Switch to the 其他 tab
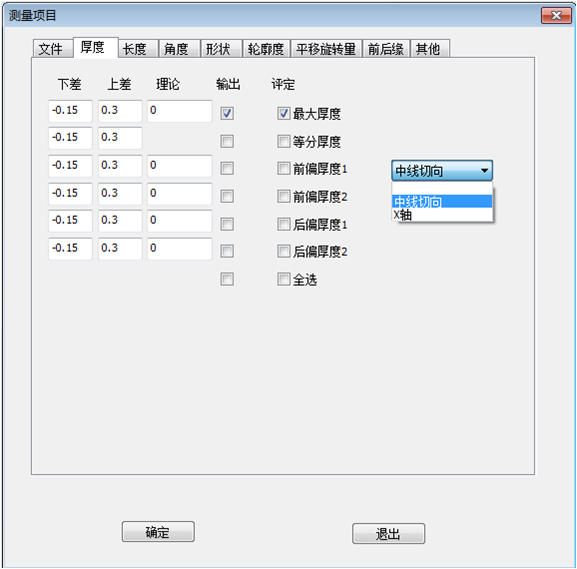Screen dimensions: 577x569 click(428, 49)
